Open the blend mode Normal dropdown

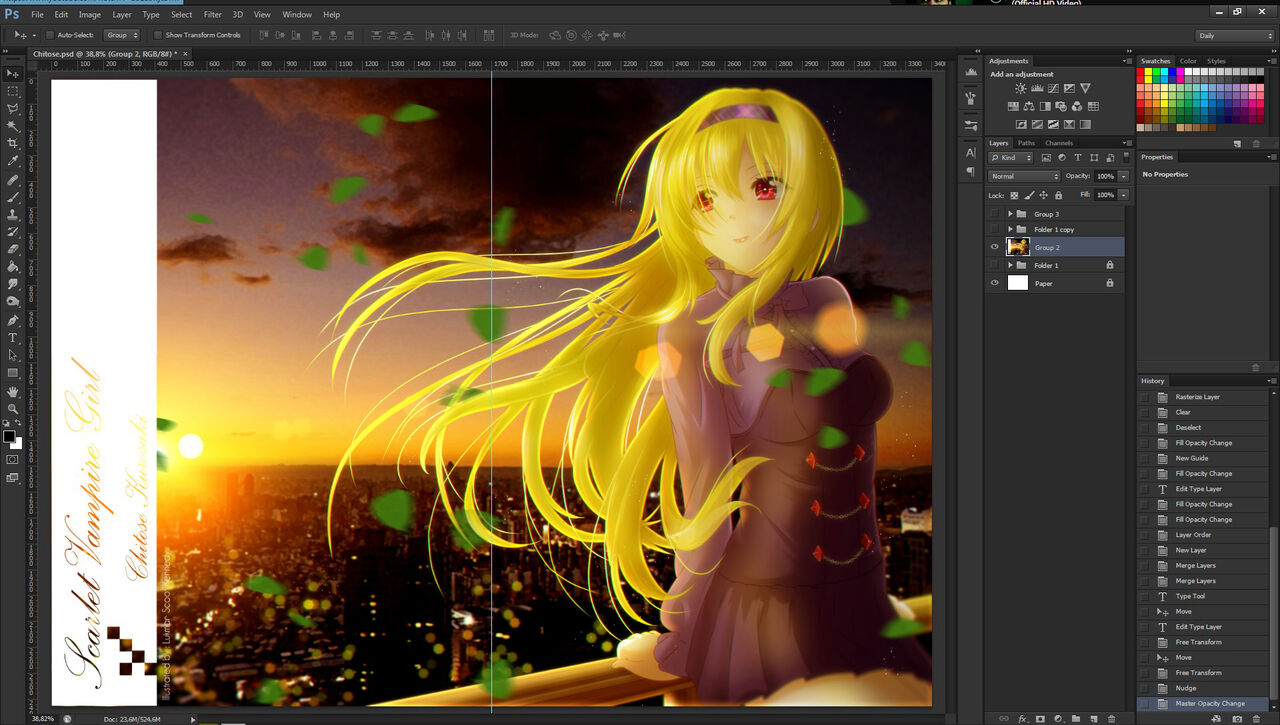tap(1024, 176)
